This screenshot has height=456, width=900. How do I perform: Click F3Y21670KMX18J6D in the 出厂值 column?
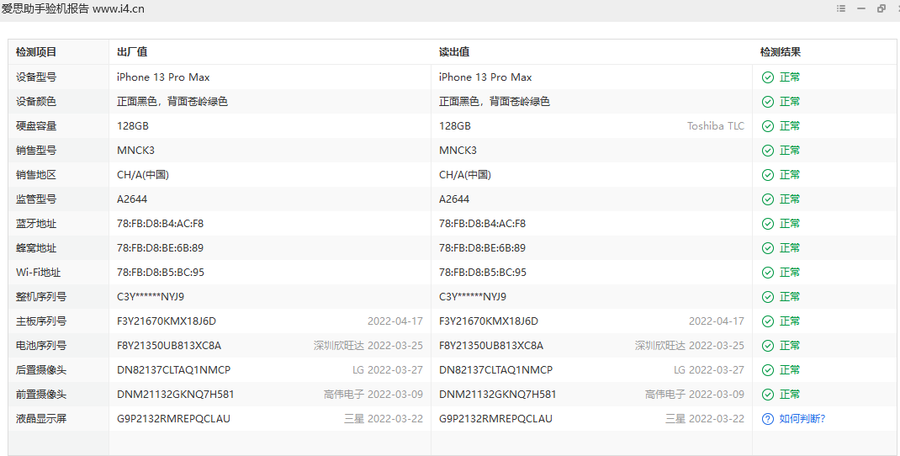click(x=166, y=322)
